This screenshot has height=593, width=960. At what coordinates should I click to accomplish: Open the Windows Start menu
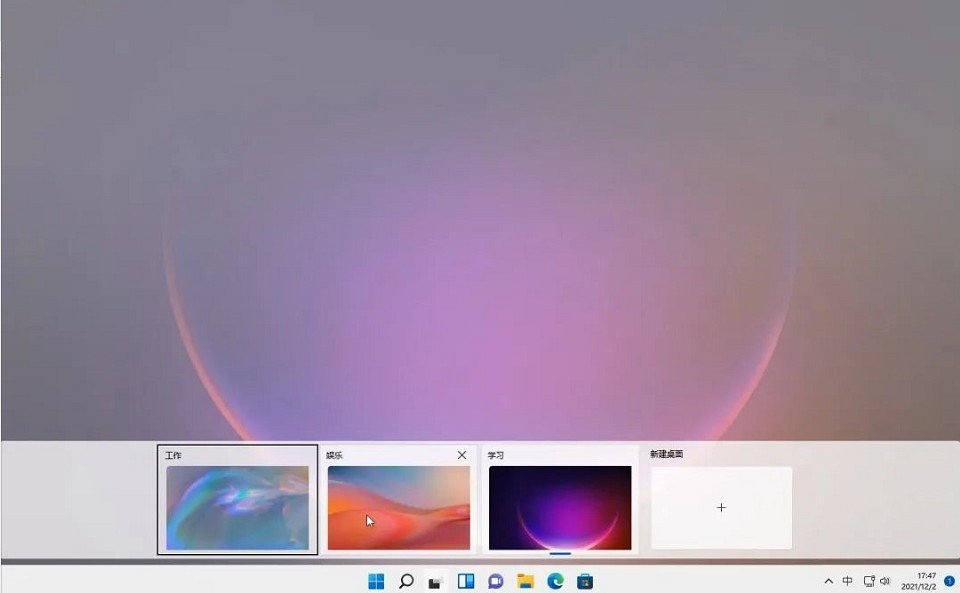[x=376, y=581]
